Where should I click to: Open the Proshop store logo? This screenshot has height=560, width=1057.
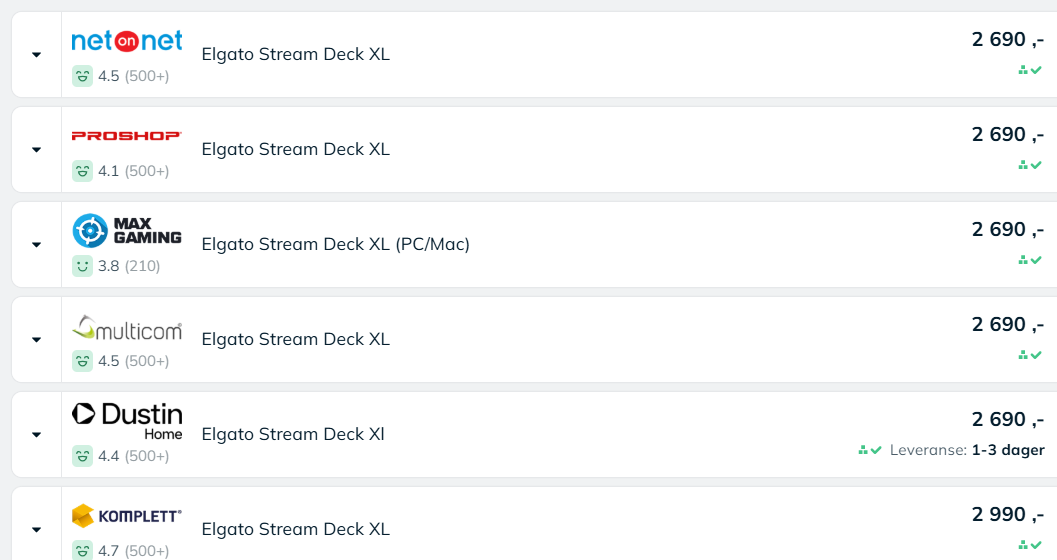pos(127,135)
